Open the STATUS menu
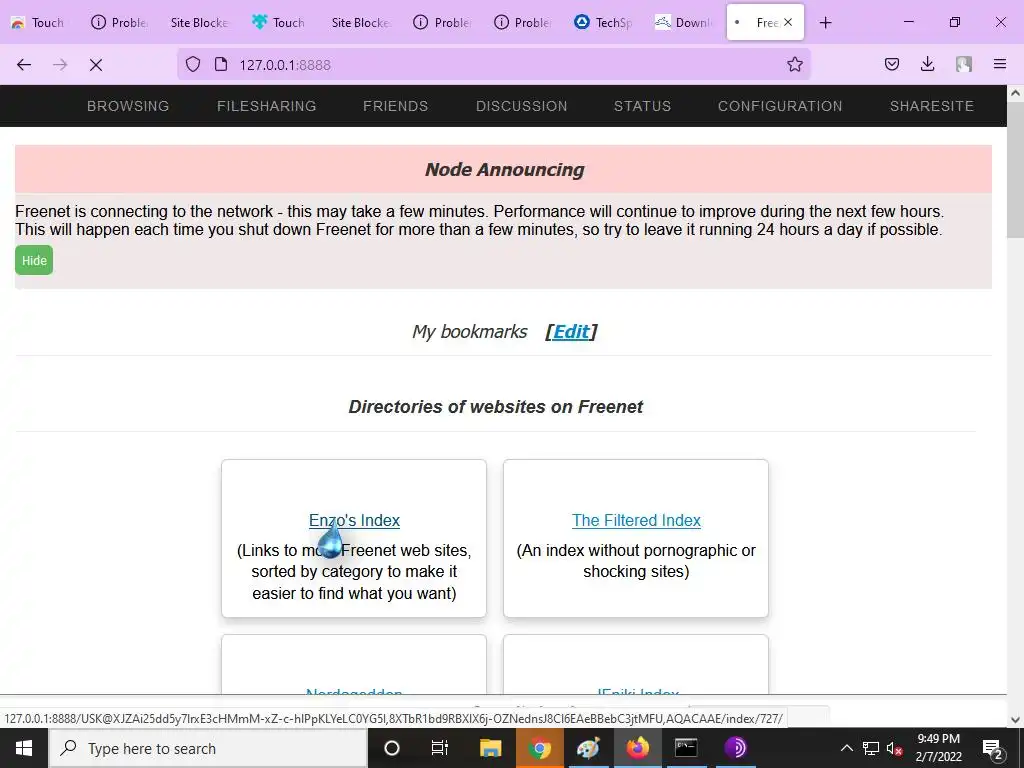1024x768 pixels. tap(643, 106)
